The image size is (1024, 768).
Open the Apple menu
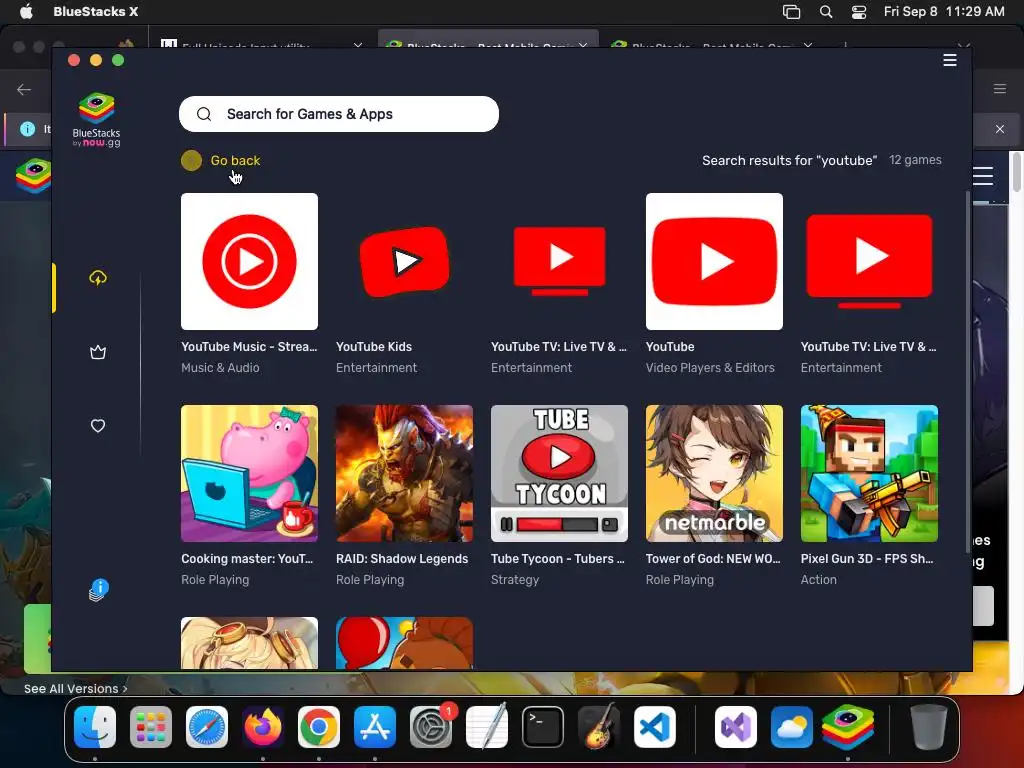point(26,11)
